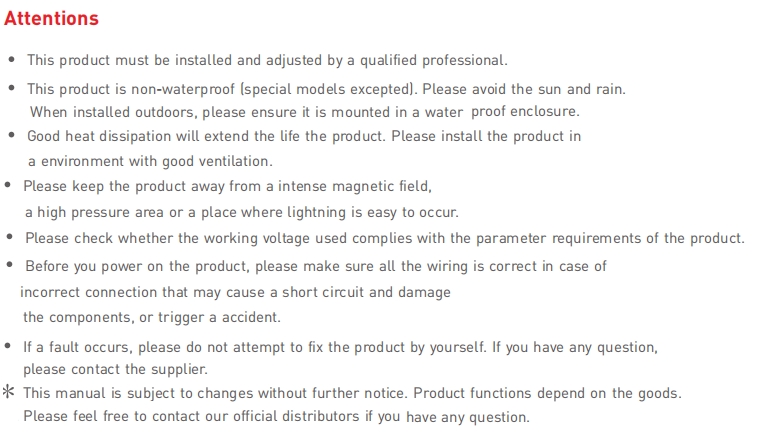Click the red Attentions heading
777x442 pixels.
(52, 18)
